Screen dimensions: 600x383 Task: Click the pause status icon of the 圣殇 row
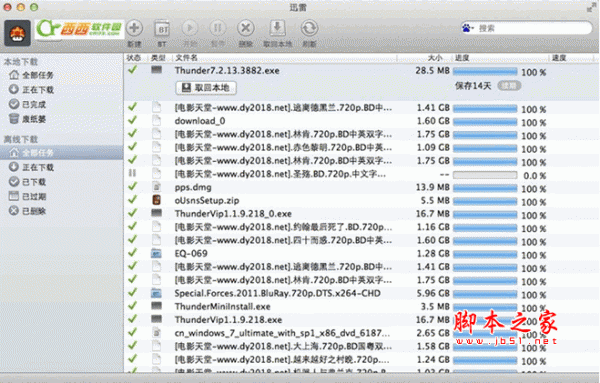click(x=132, y=173)
